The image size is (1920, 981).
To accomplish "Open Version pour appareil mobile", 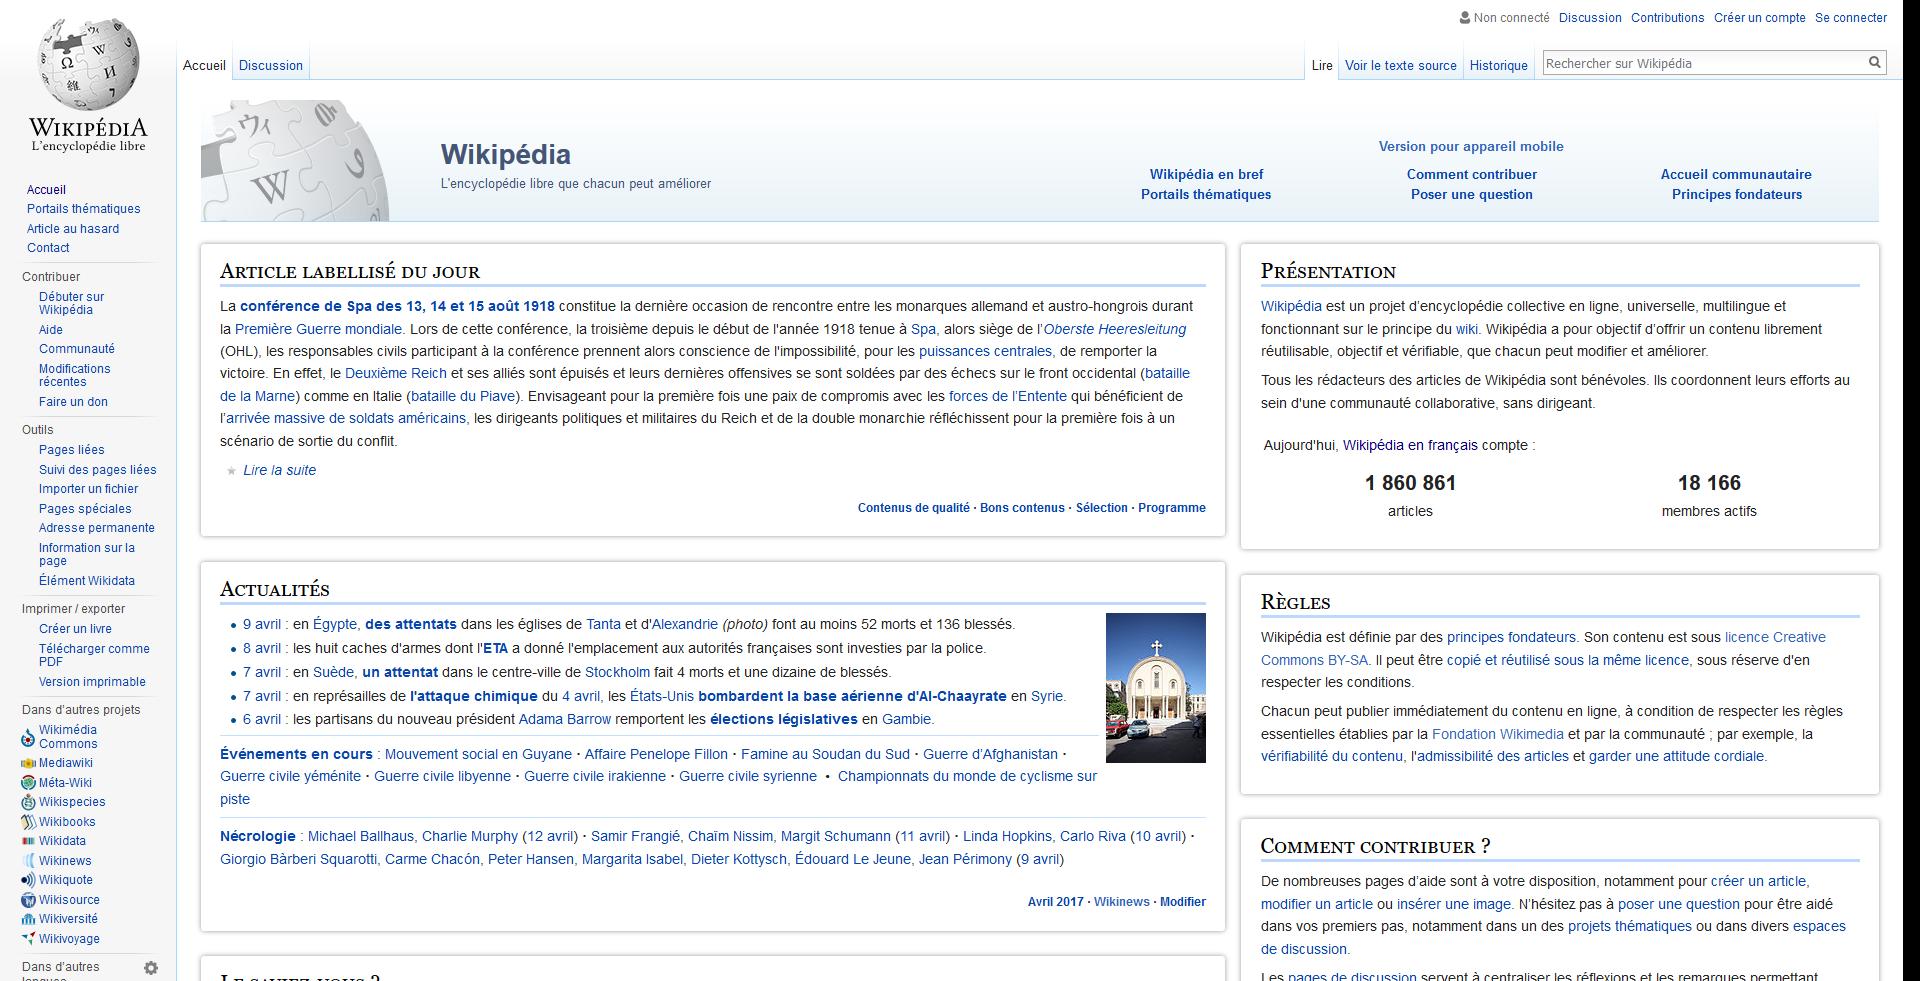I will (x=1471, y=146).
